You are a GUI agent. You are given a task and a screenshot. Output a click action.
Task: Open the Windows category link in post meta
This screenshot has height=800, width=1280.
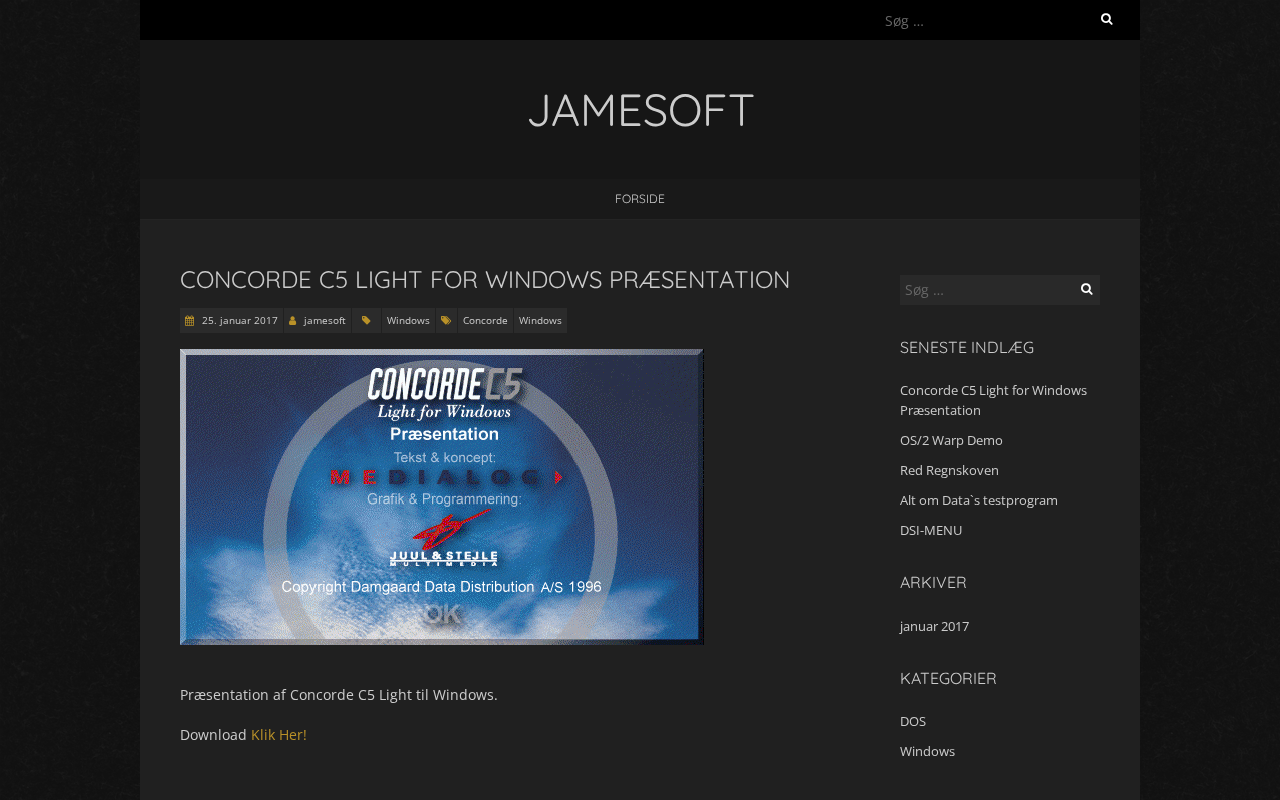point(408,321)
